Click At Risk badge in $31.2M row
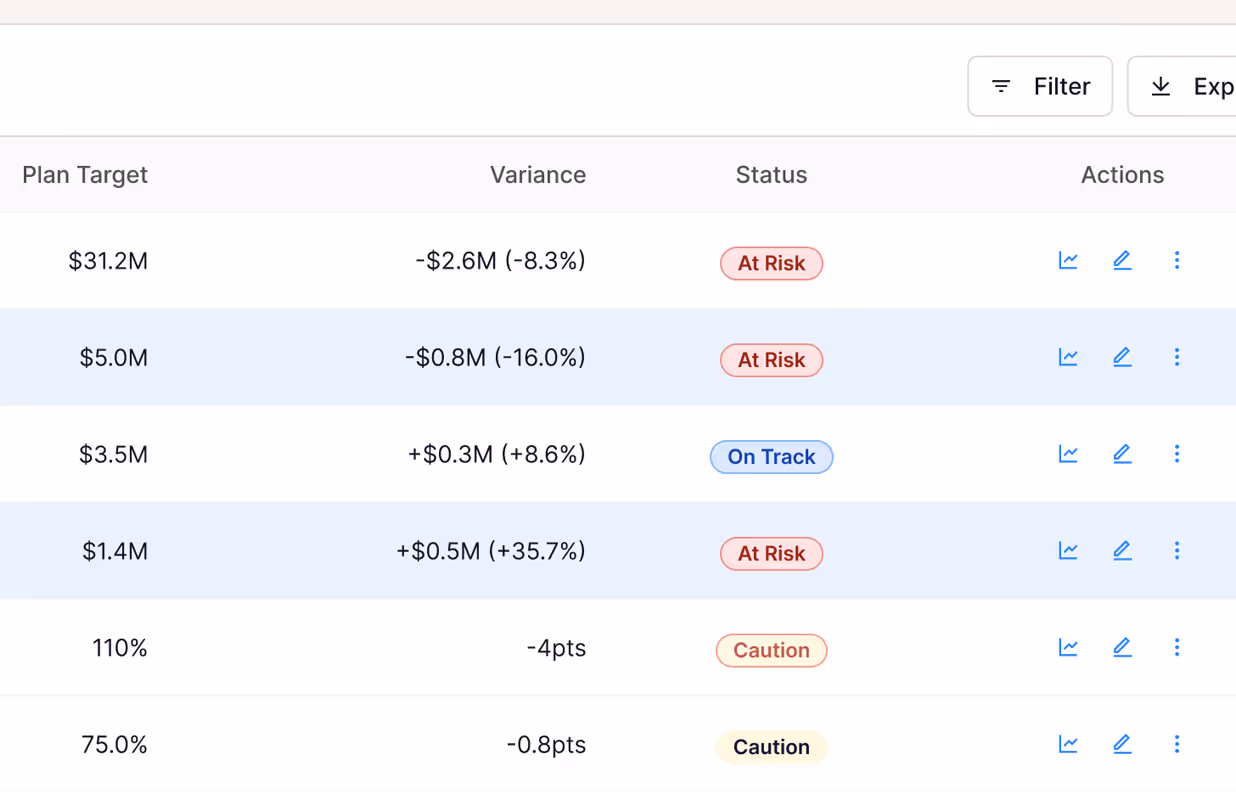Viewport: 1236px width, 792px height. pos(771,263)
